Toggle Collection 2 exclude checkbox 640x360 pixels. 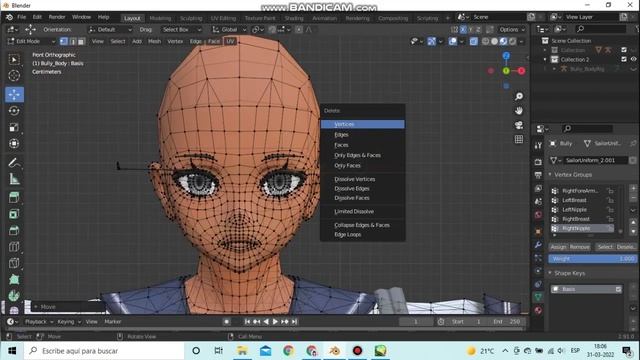tap(624, 59)
